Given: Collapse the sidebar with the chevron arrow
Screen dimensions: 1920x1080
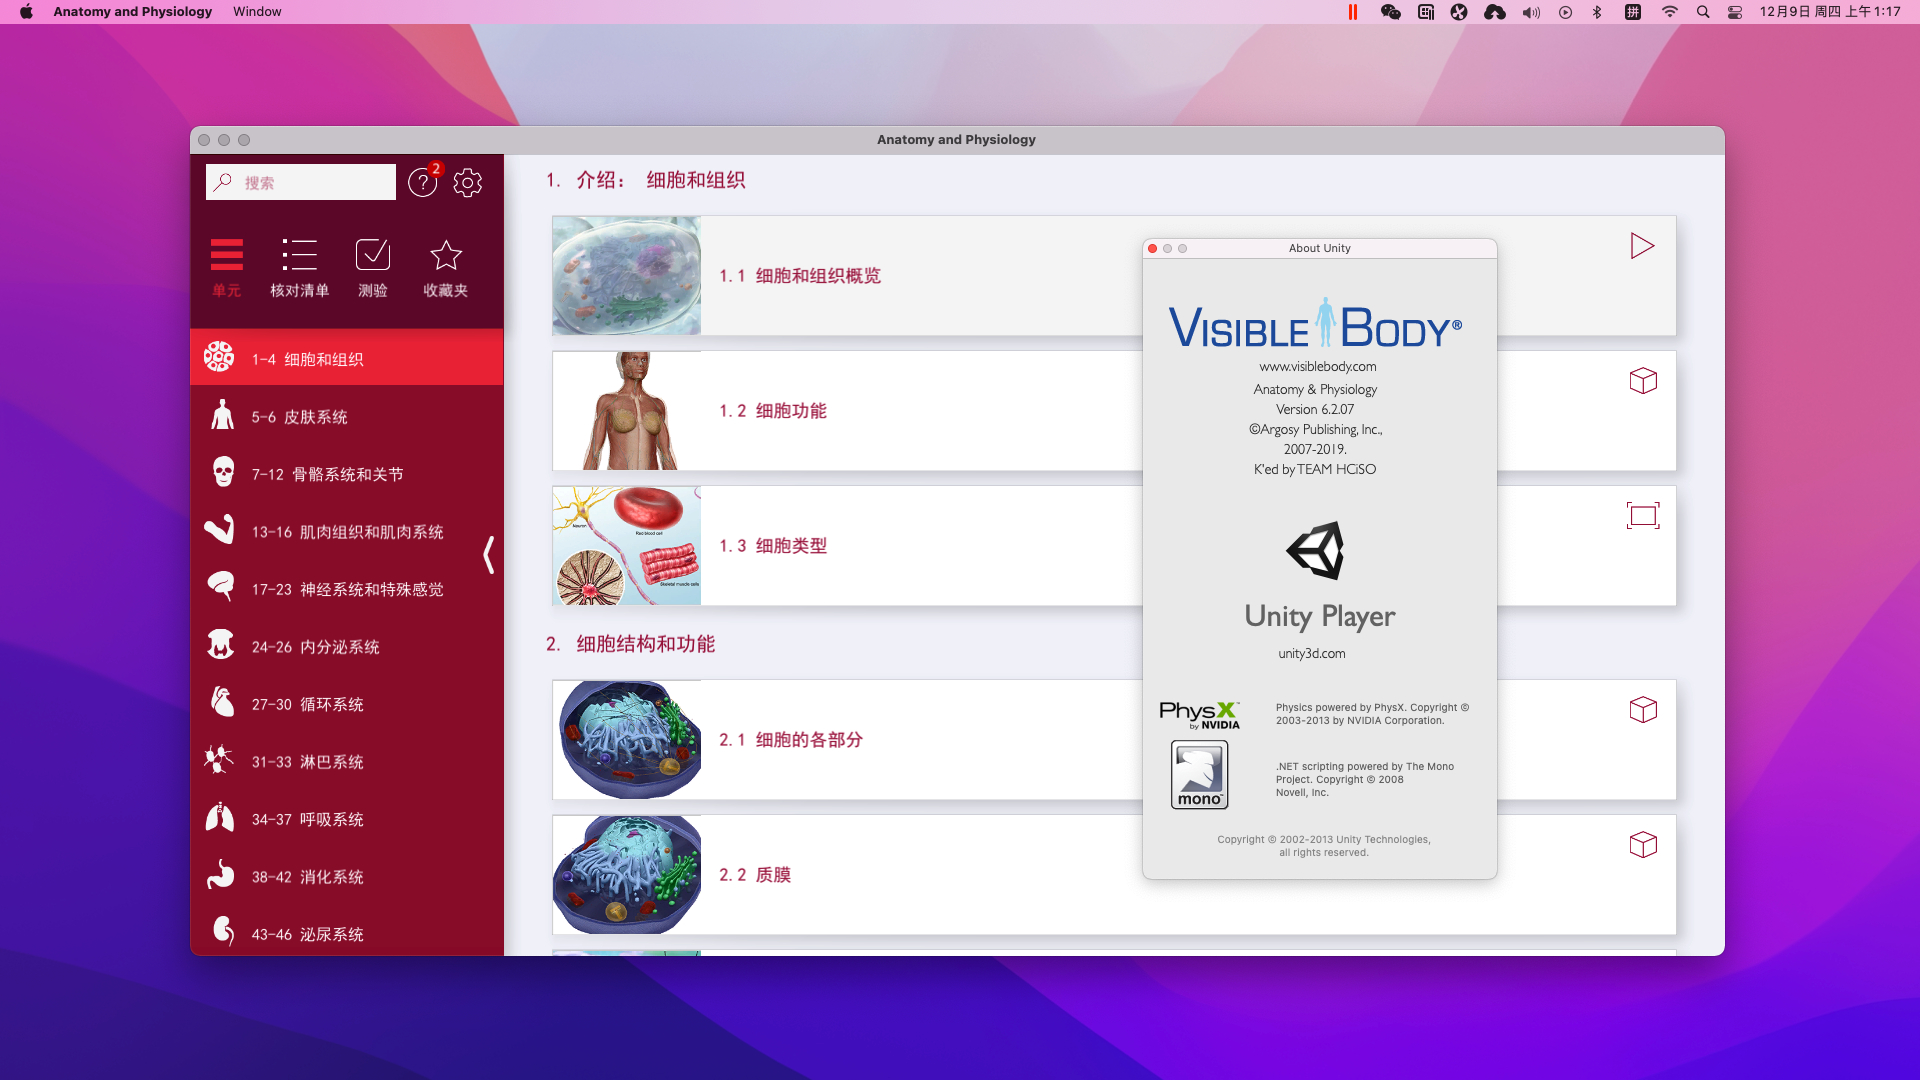Looking at the screenshot, I should (488, 554).
